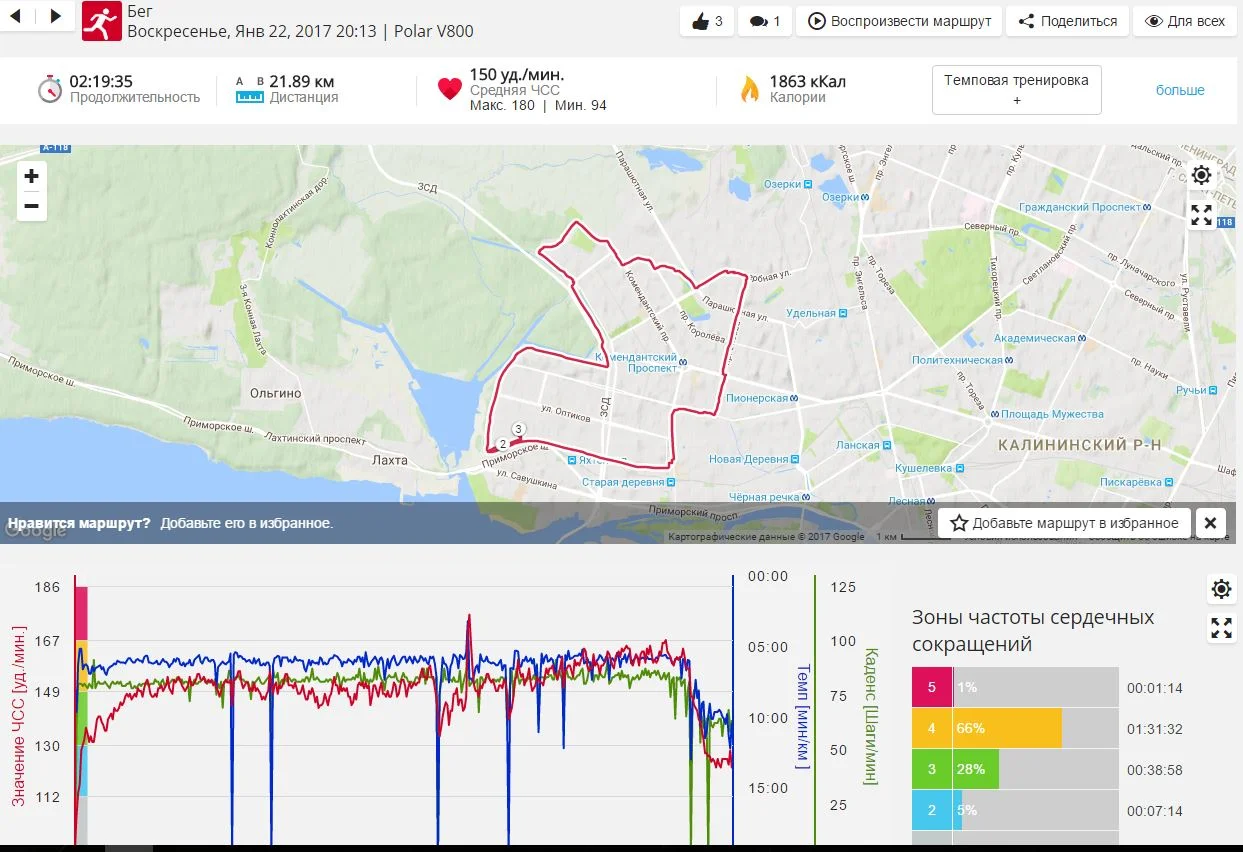Click the thumbs-up like button
The image size is (1243, 852).
point(705,21)
